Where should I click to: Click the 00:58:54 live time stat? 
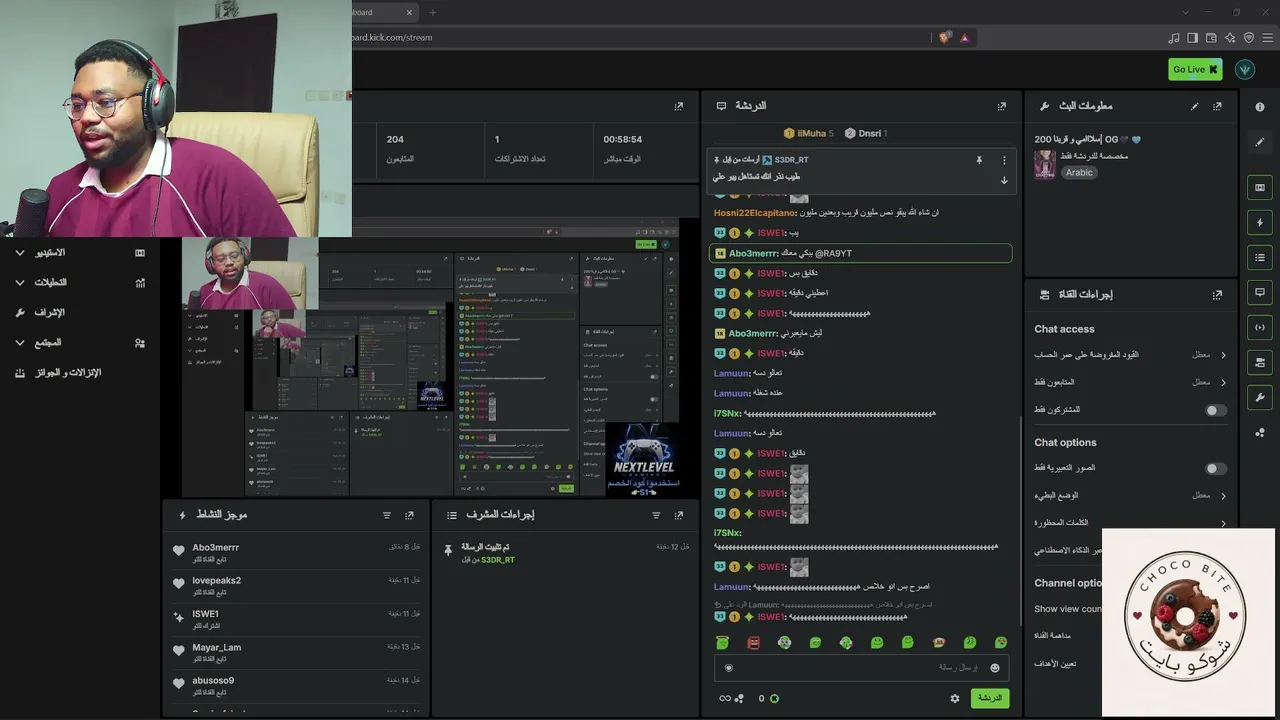[622, 148]
